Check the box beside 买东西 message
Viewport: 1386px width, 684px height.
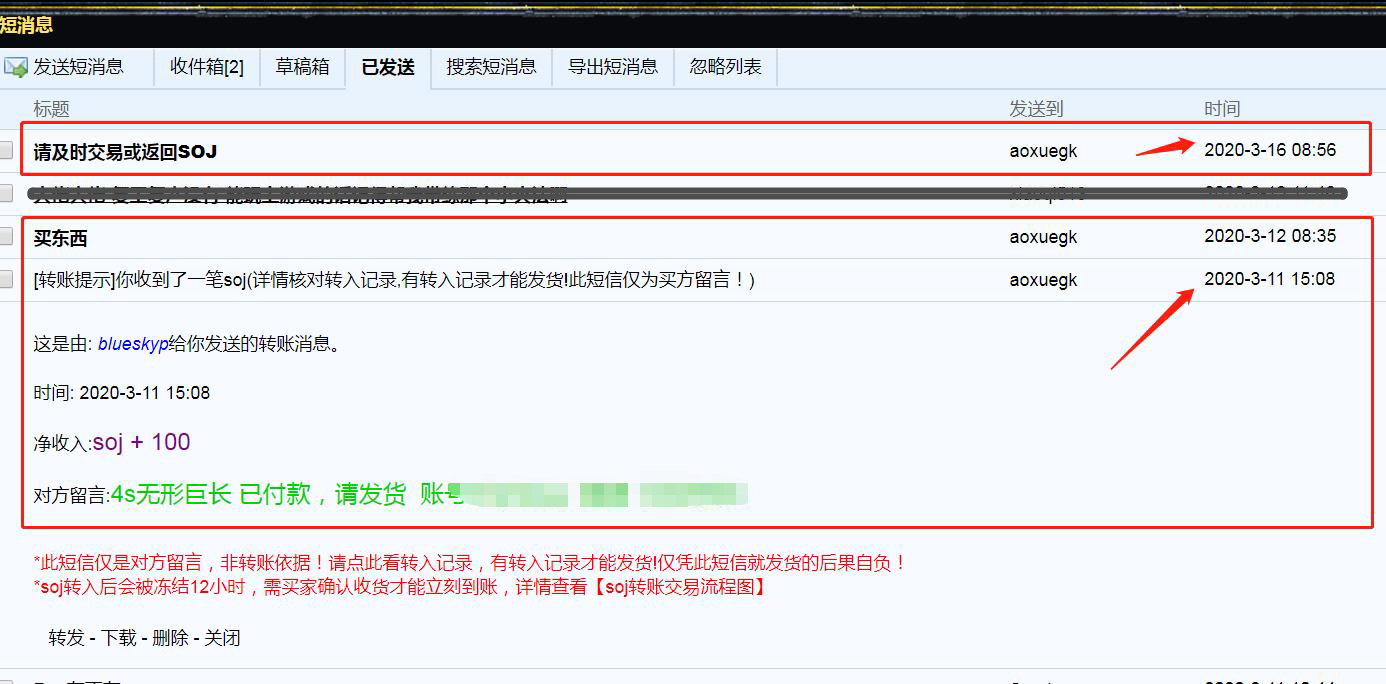coord(6,237)
